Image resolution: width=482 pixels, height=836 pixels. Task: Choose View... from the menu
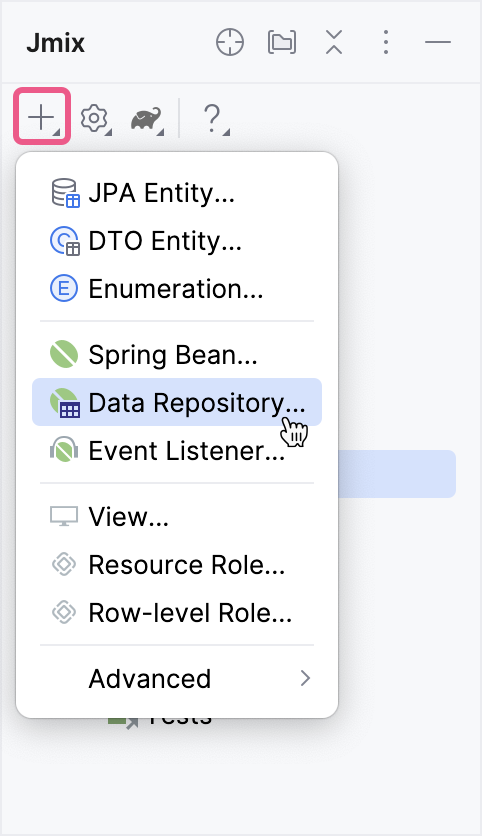177,517
